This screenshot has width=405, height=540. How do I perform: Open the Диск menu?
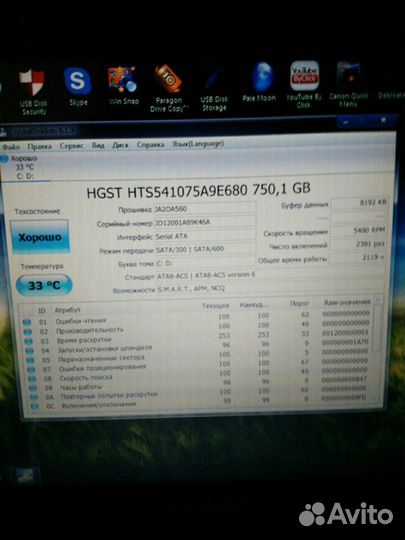(120, 145)
